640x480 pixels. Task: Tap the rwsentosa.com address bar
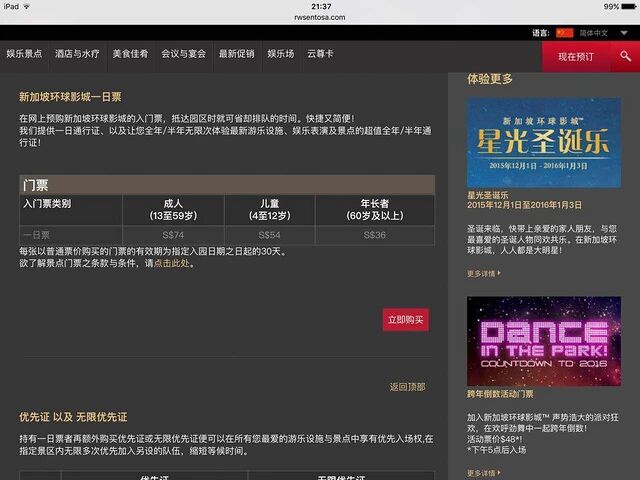point(320,17)
